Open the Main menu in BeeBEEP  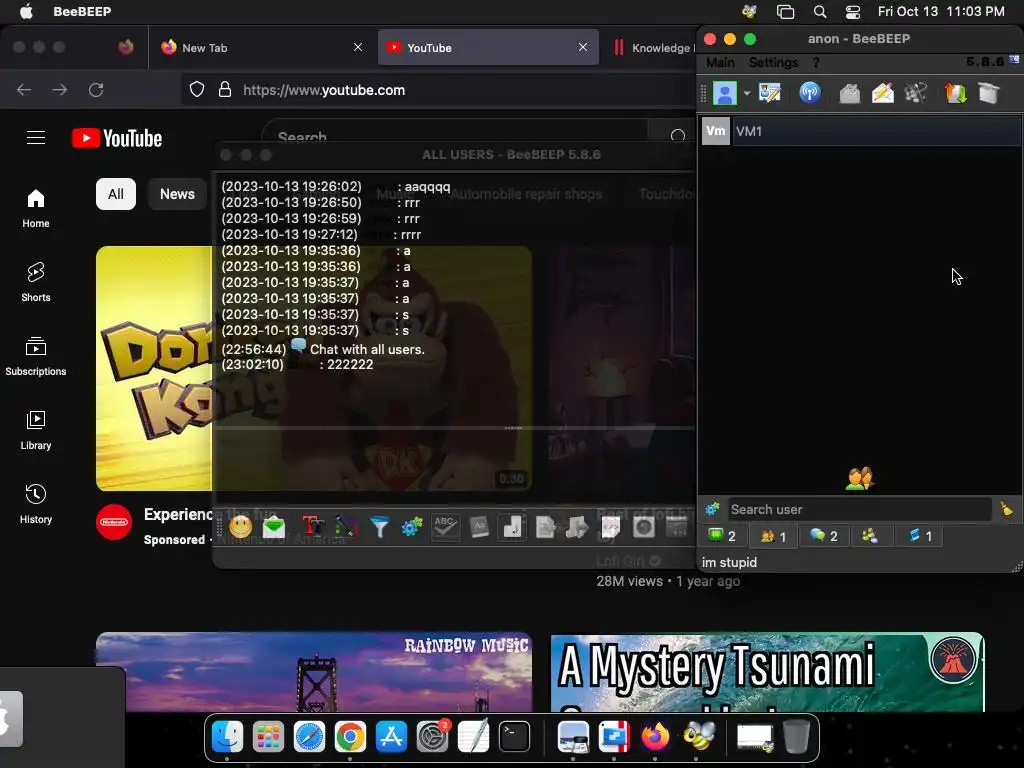pos(720,63)
